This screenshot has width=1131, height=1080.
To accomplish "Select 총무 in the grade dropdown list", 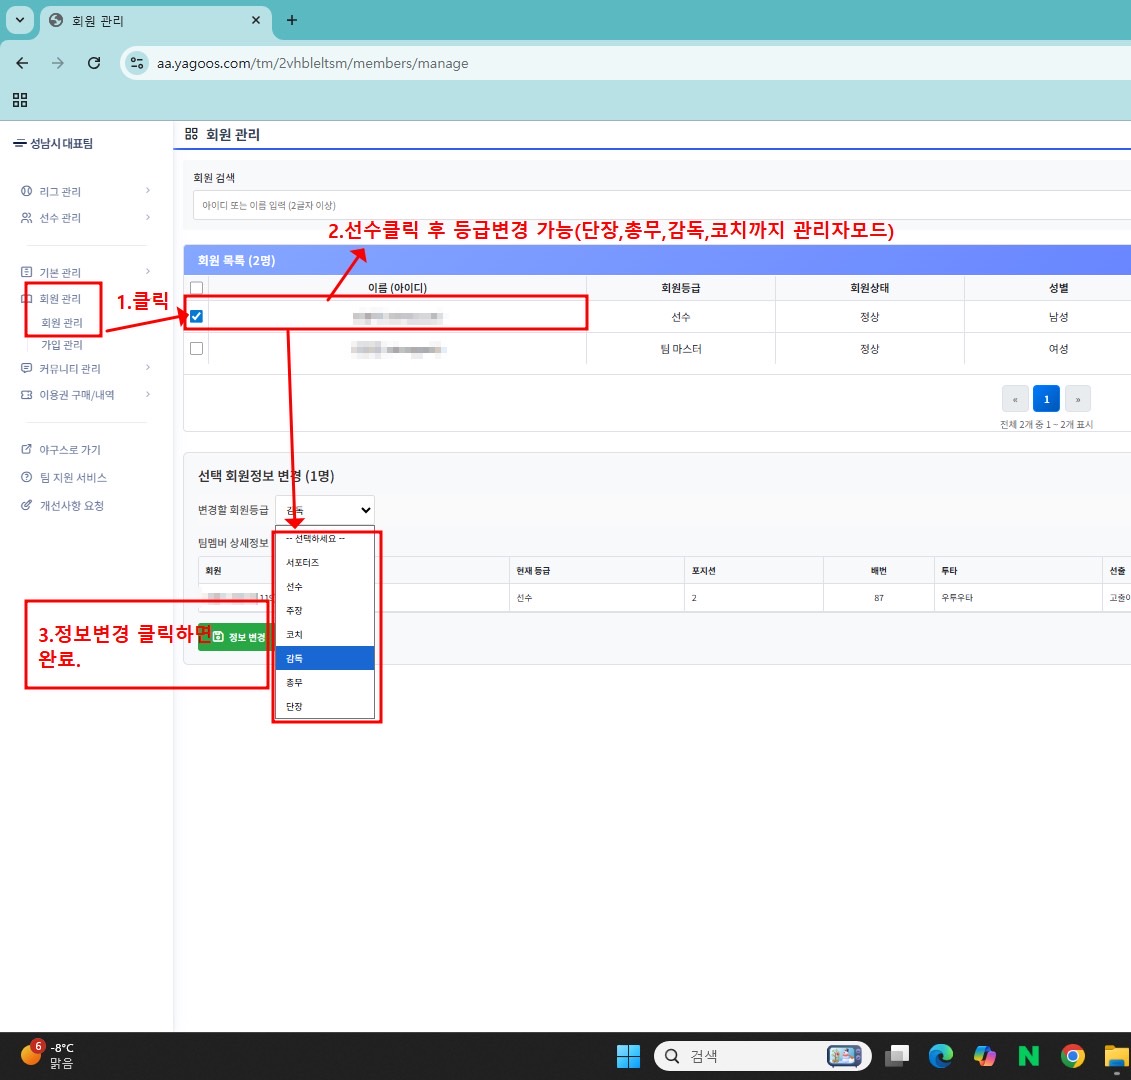I will 295,683.
